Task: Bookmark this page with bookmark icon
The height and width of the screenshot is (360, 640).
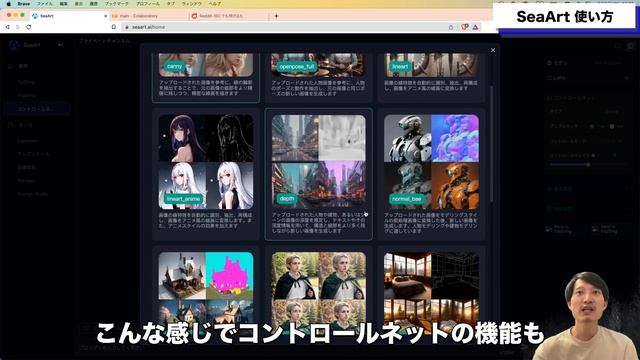Action: (x=113, y=27)
